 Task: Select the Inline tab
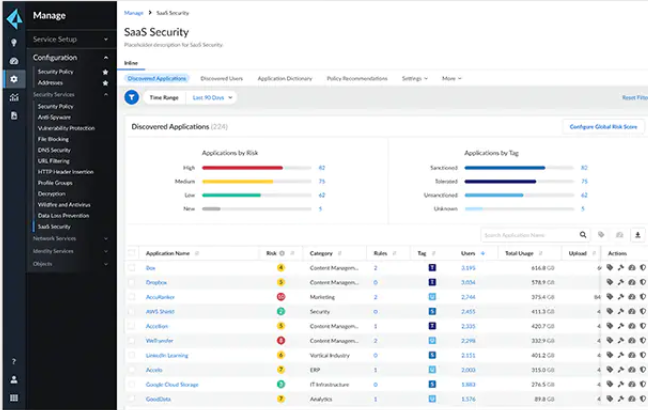coord(131,63)
